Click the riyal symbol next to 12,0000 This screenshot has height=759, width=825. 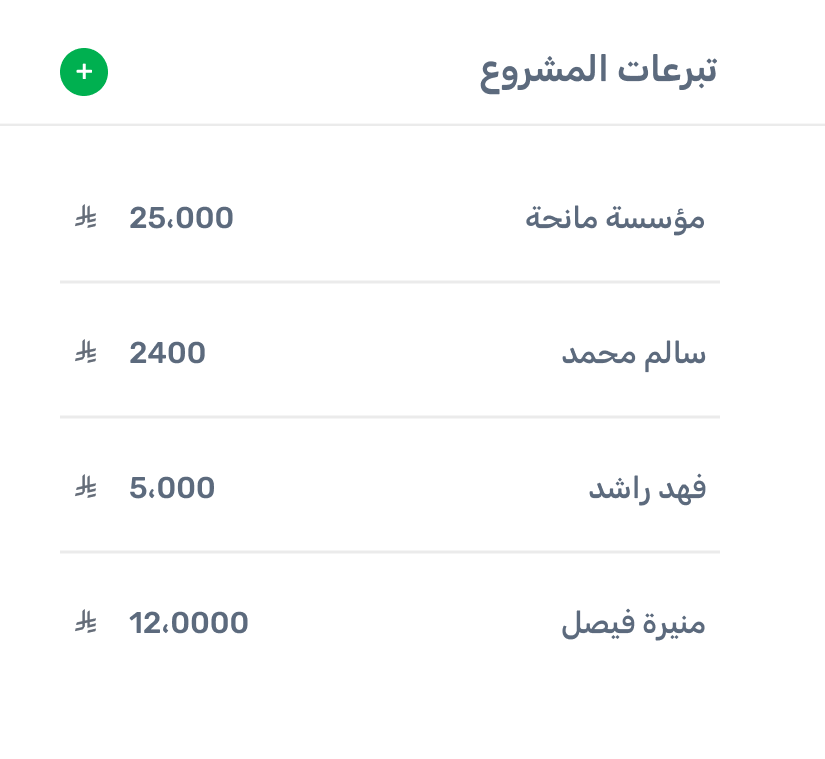pos(86,624)
